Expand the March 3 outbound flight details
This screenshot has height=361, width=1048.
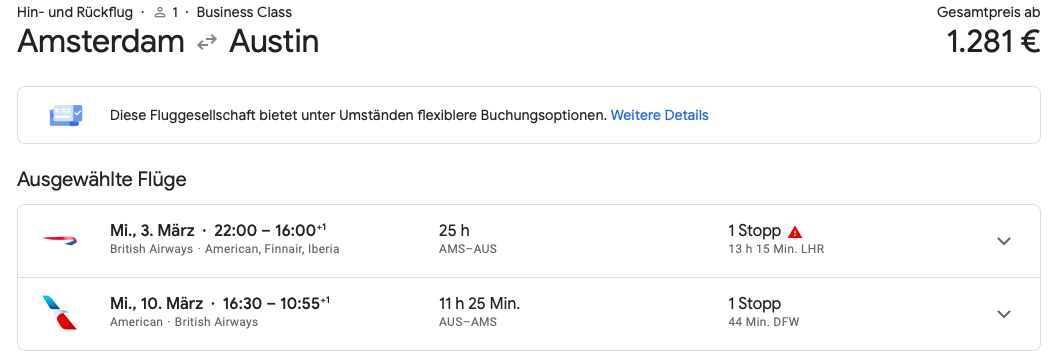[1004, 241]
